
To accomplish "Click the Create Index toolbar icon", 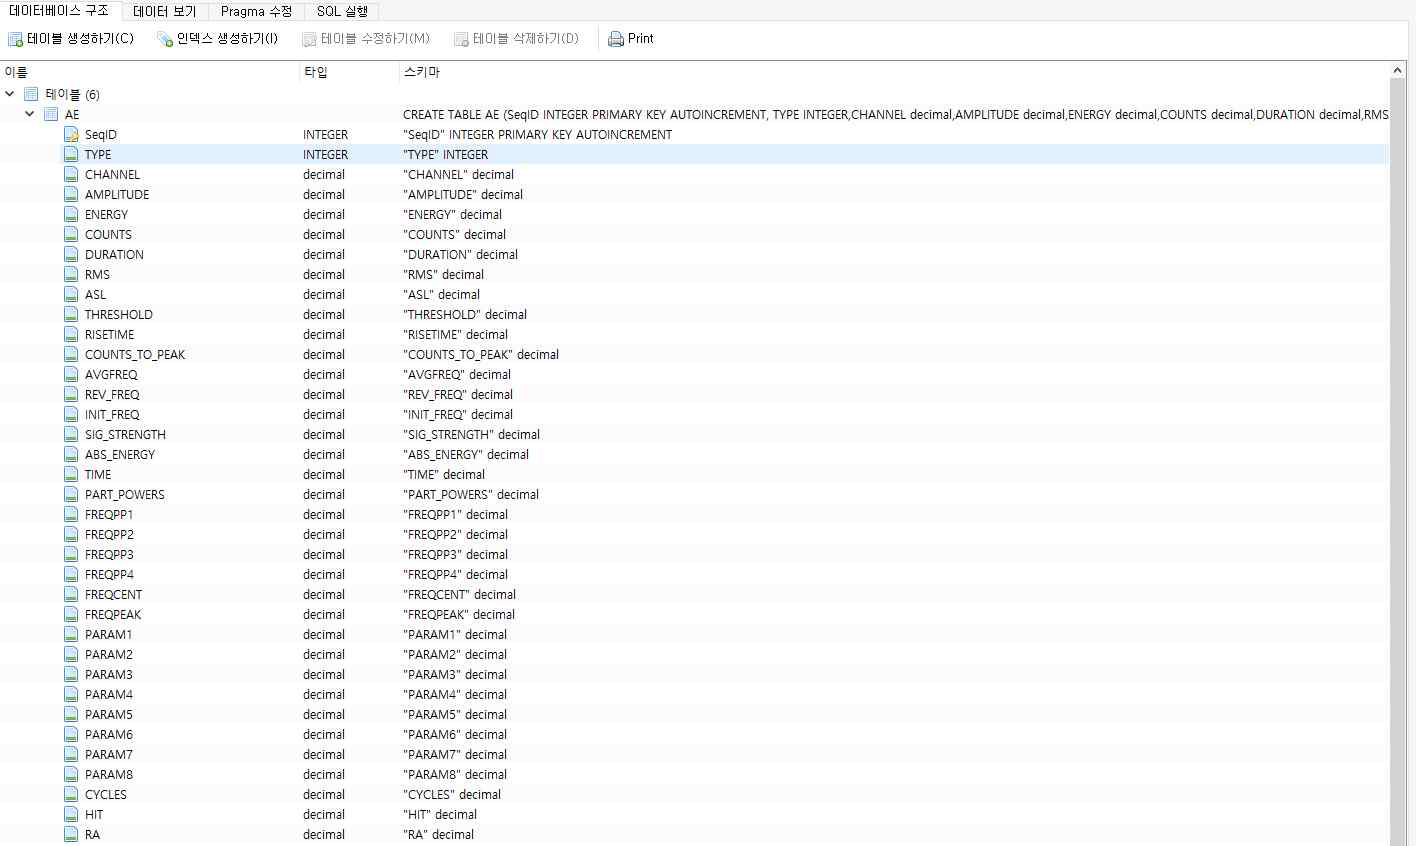I will click(165, 39).
